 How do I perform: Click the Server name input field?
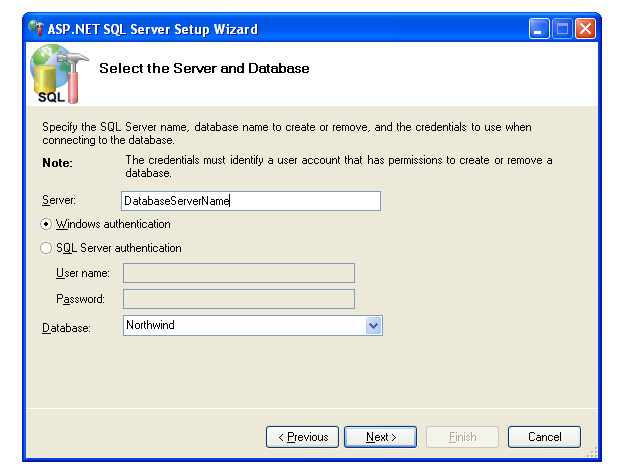[251, 201]
